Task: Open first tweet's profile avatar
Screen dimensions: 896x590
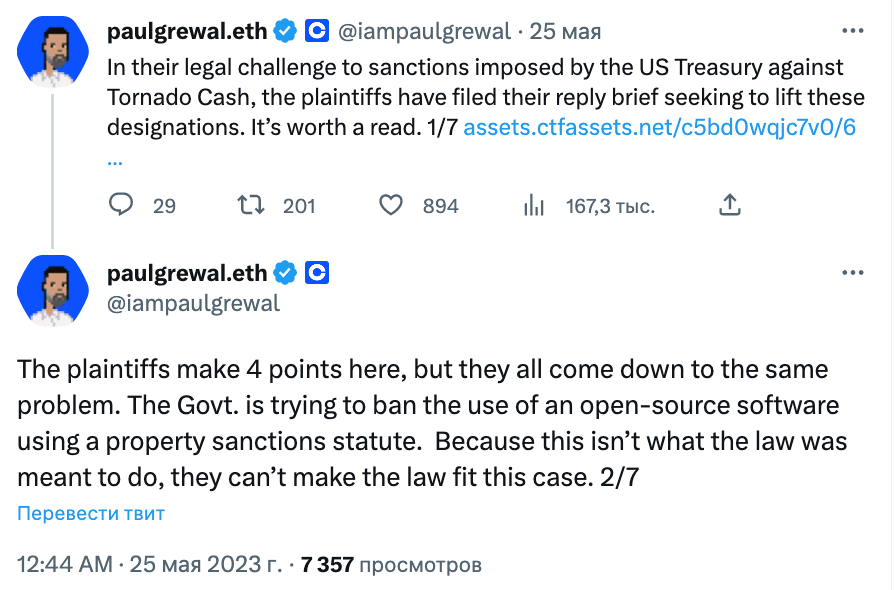Action: click(x=51, y=50)
